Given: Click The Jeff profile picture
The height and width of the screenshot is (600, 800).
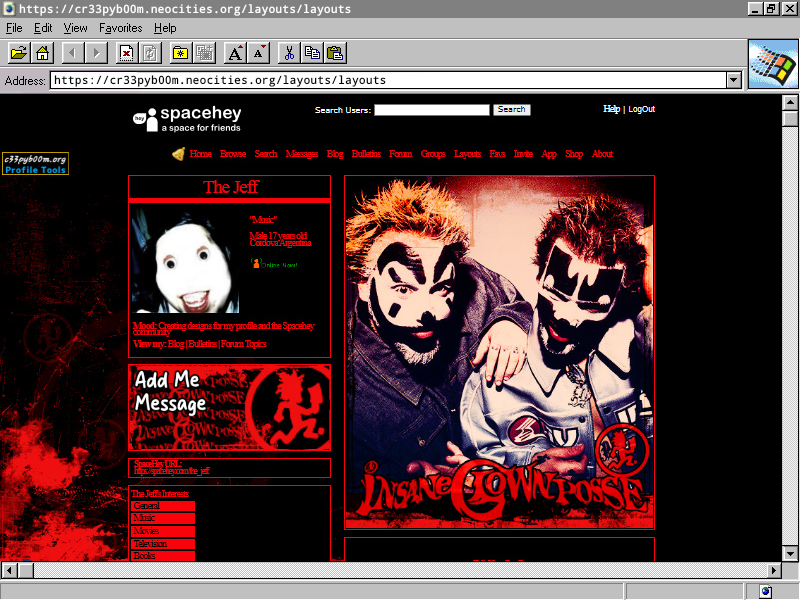Looking at the screenshot, I should click(x=185, y=260).
